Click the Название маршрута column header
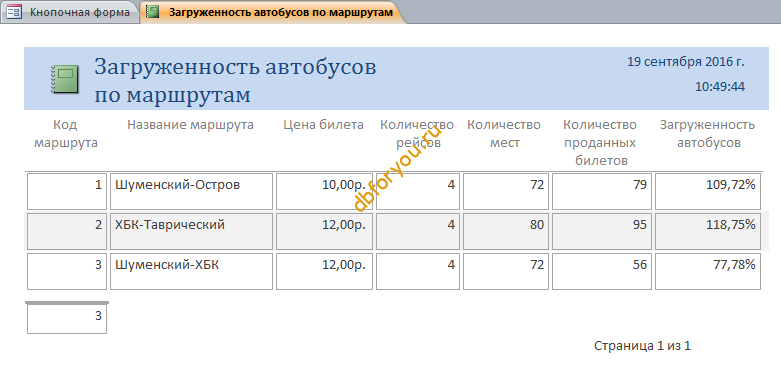This screenshot has width=781, height=369. 190,125
